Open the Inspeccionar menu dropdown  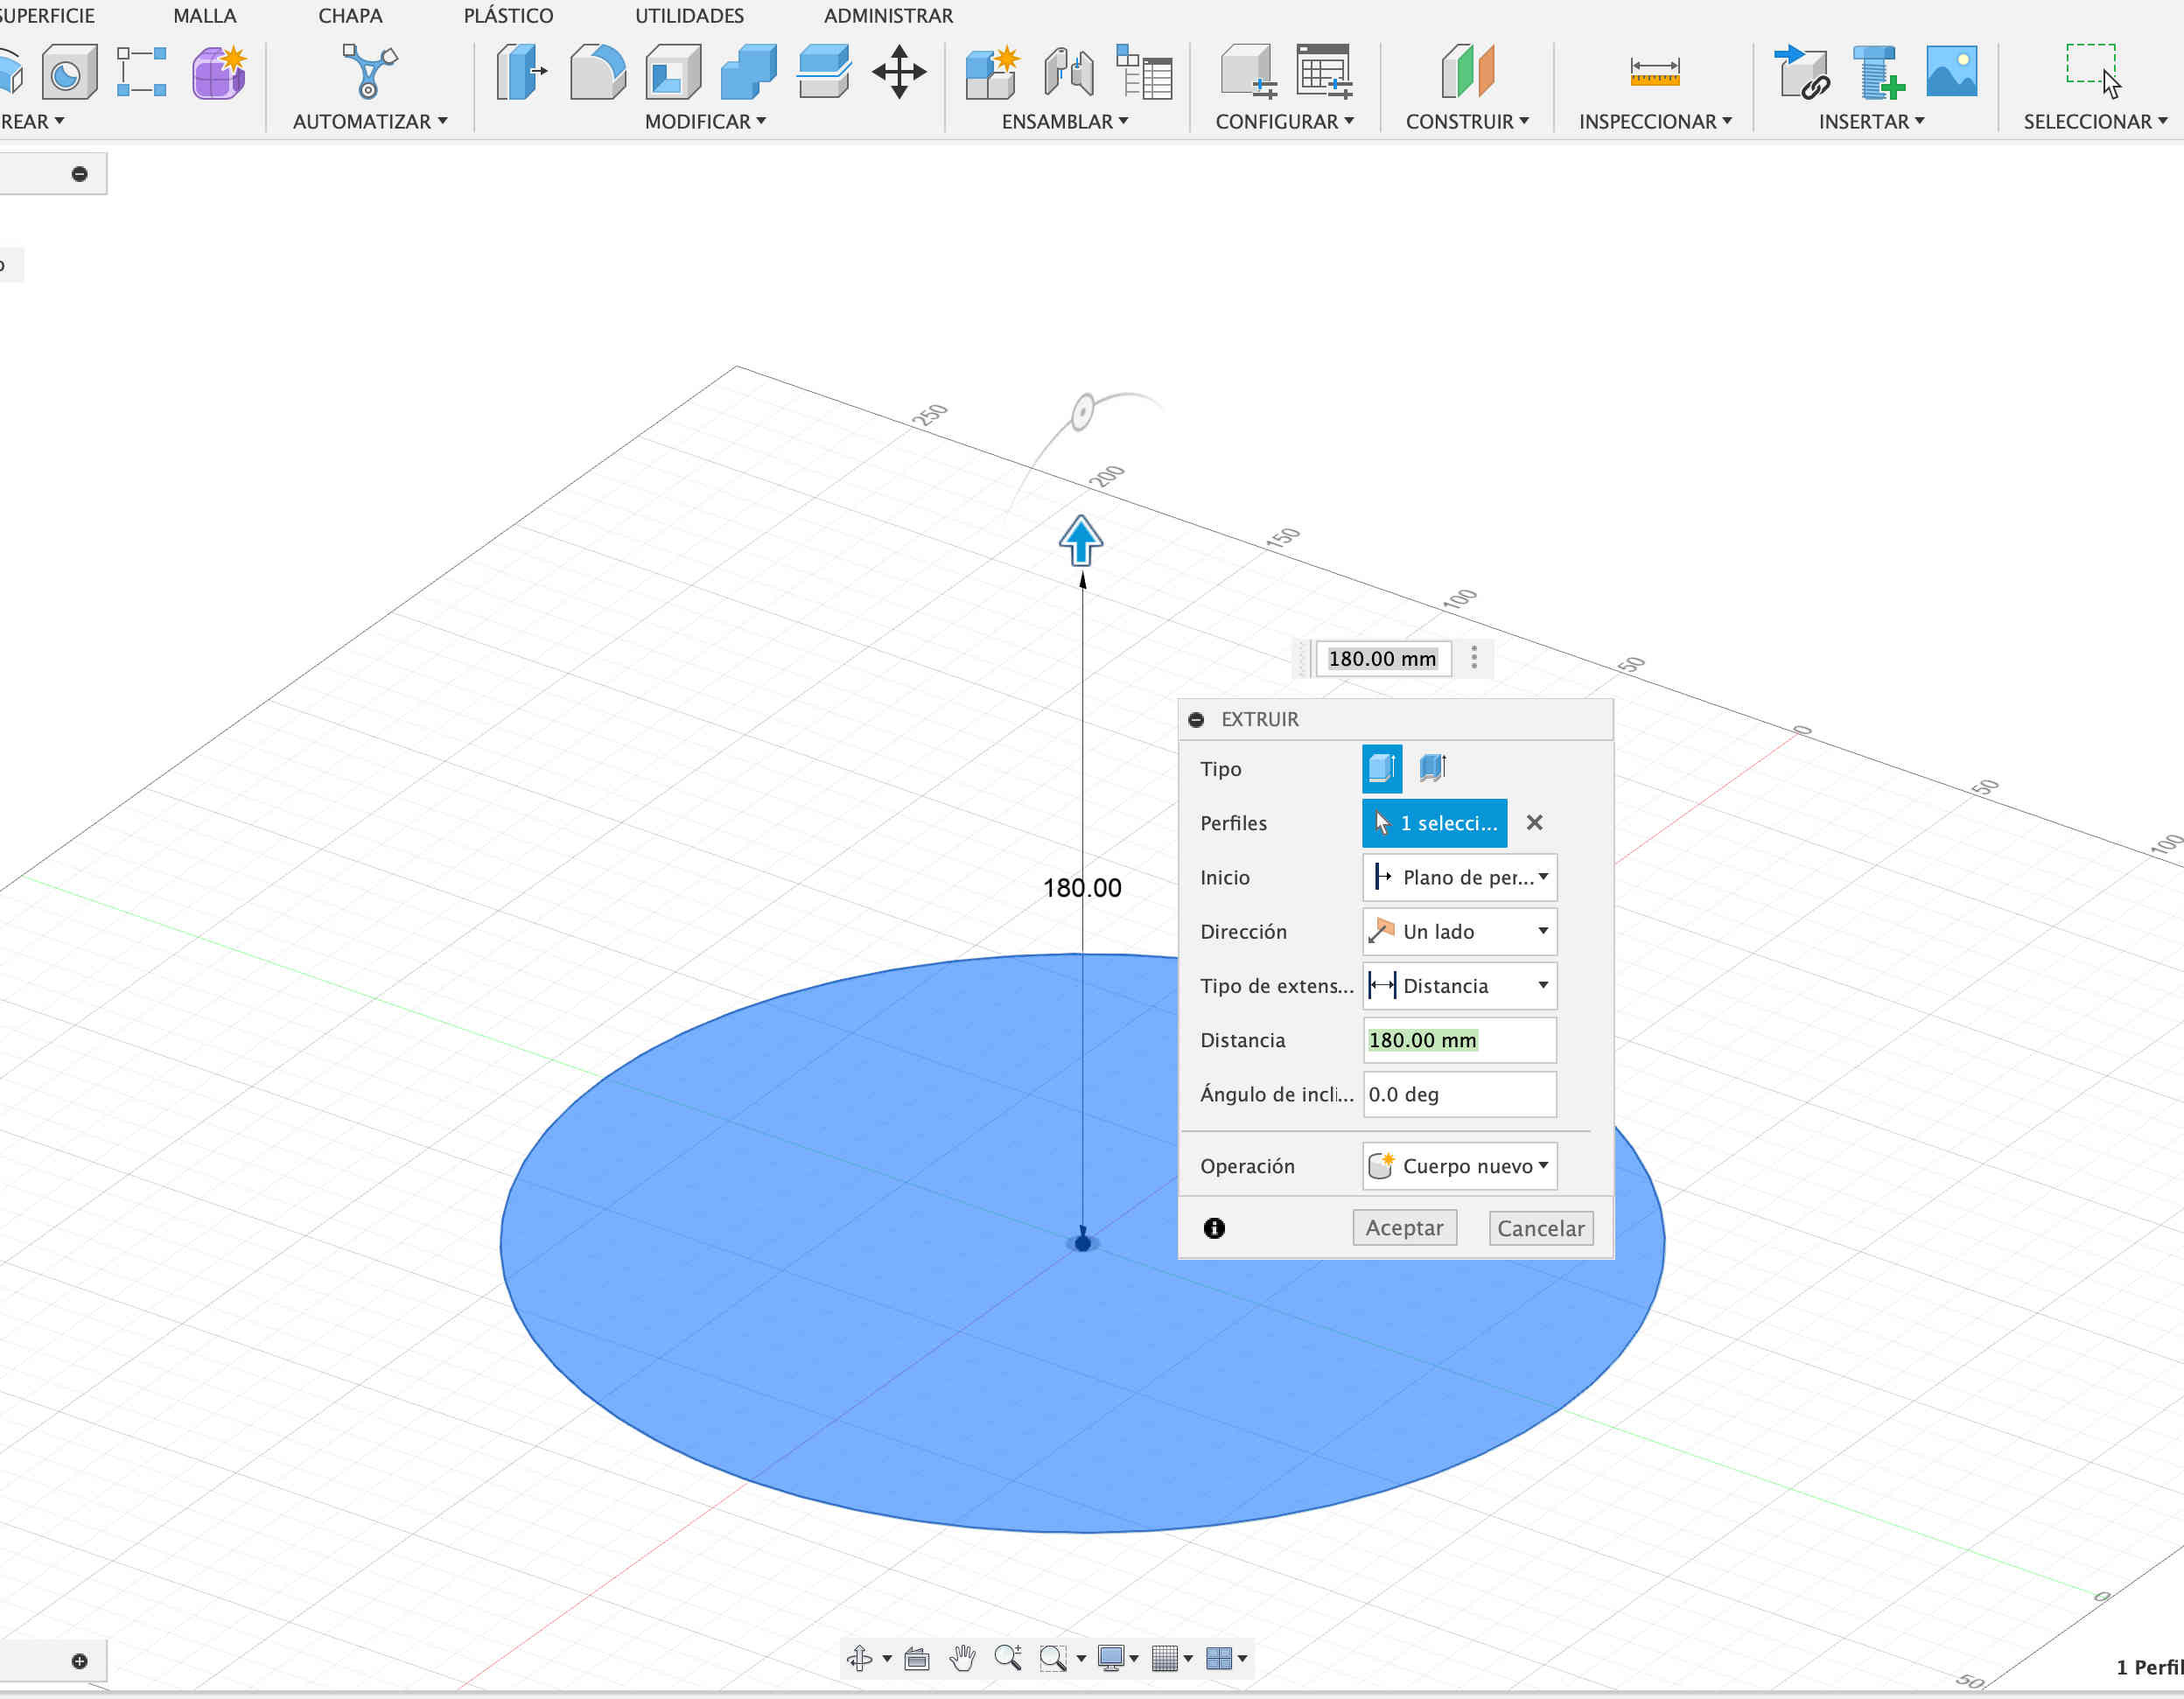click(1655, 121)
